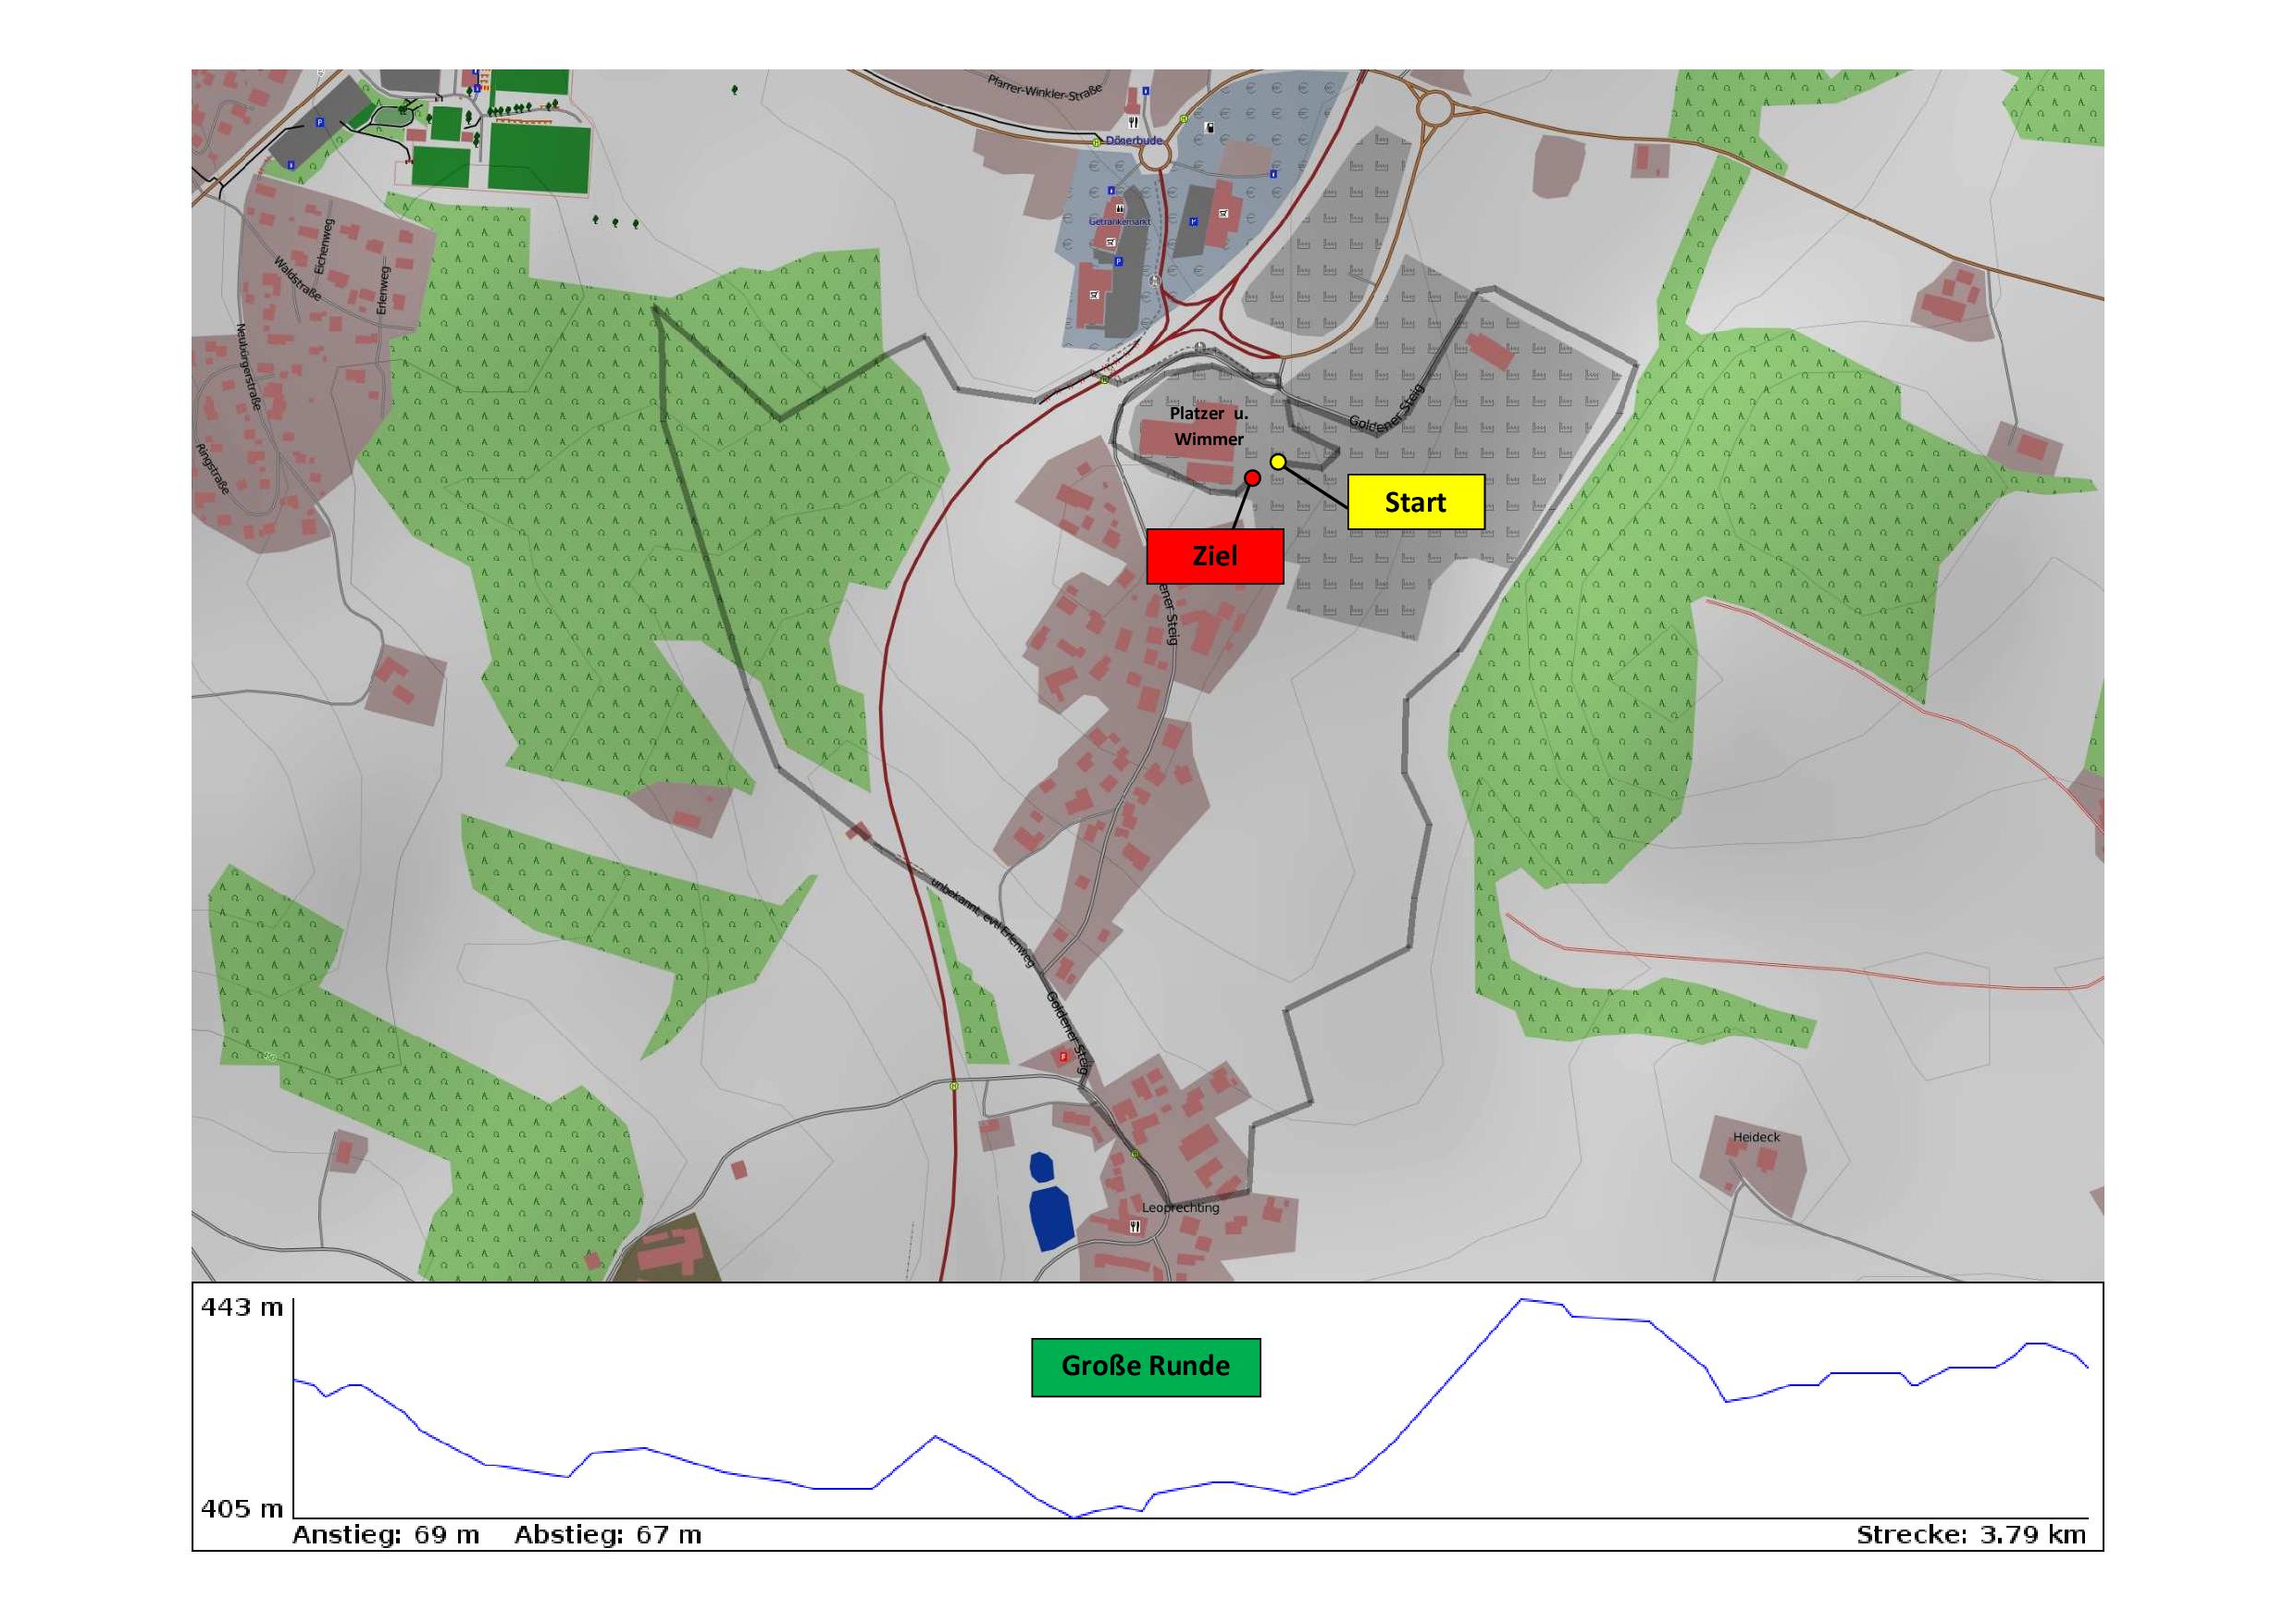Click the red finish point marker dot

tap(1251, 478)
